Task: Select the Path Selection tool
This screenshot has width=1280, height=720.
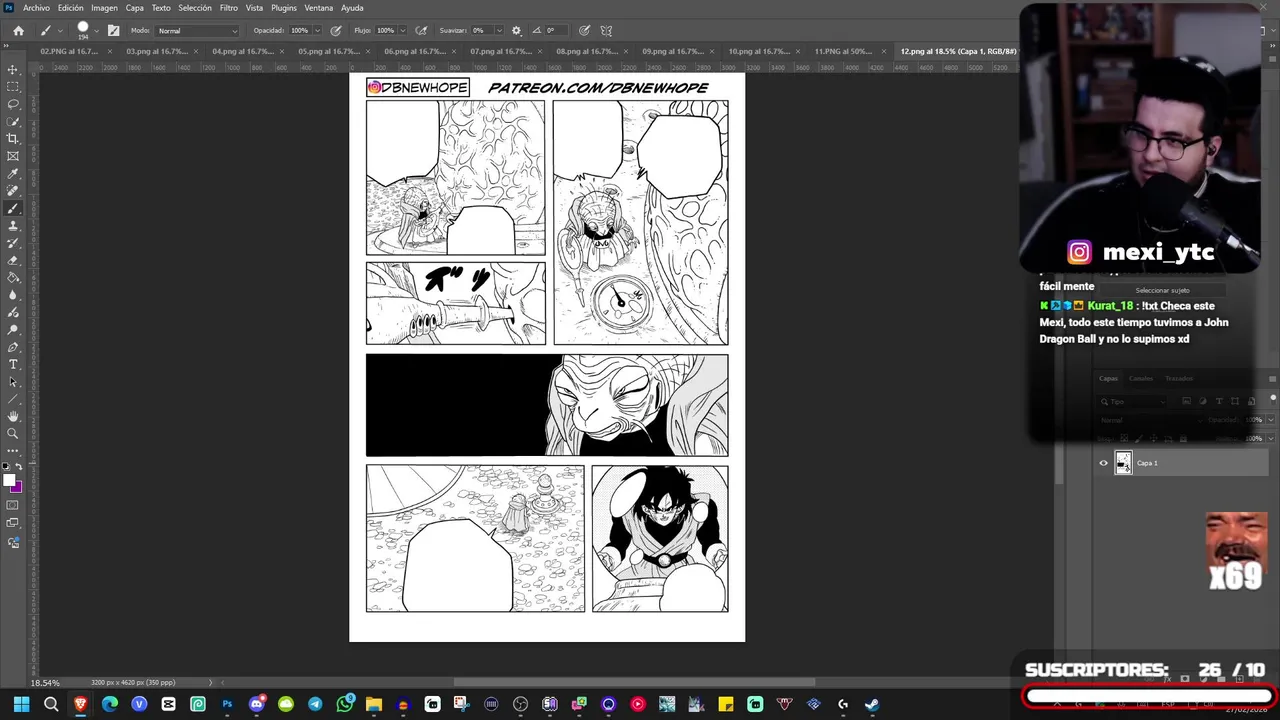Action: point(13,381)
